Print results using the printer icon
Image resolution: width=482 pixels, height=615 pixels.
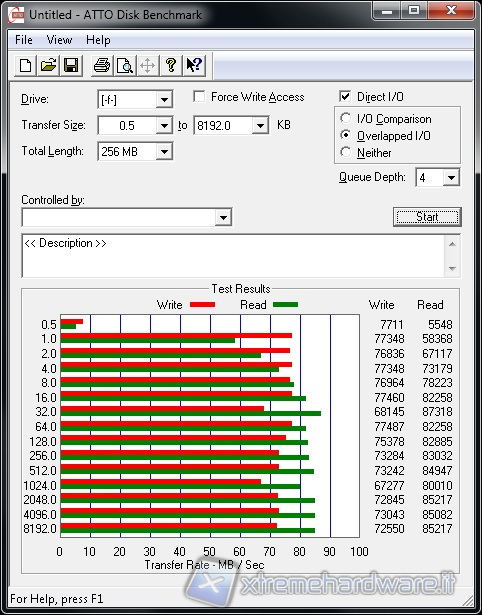point(102,65)
